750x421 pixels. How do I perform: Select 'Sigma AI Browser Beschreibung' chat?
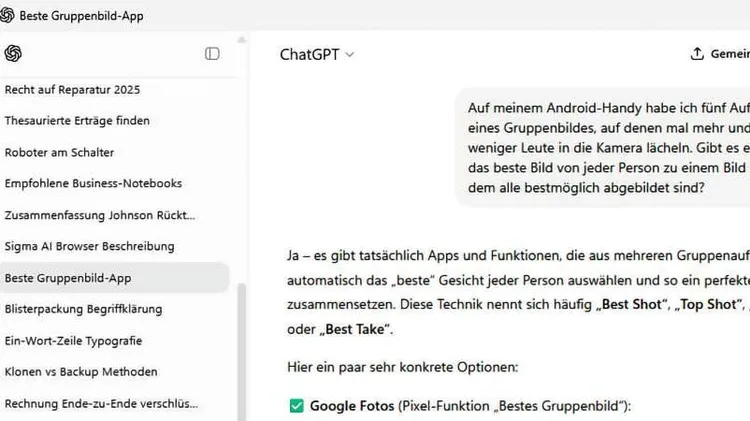(x=89, y=246)
